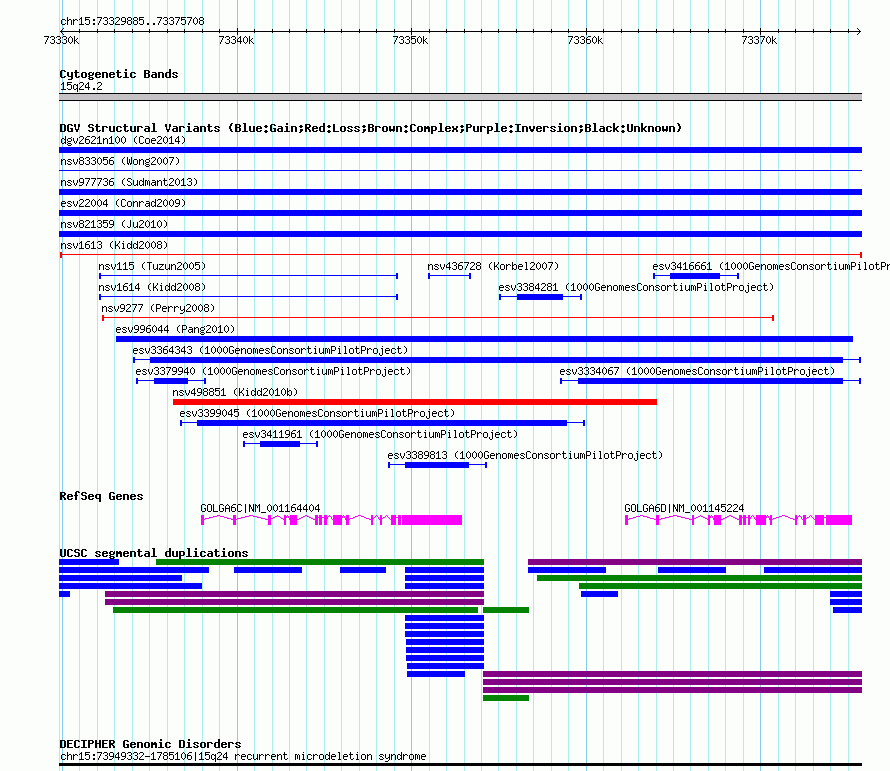Select the nsv1614 (Kidd2008) variant label
890x771 pixels.
[x=152, y=287]
